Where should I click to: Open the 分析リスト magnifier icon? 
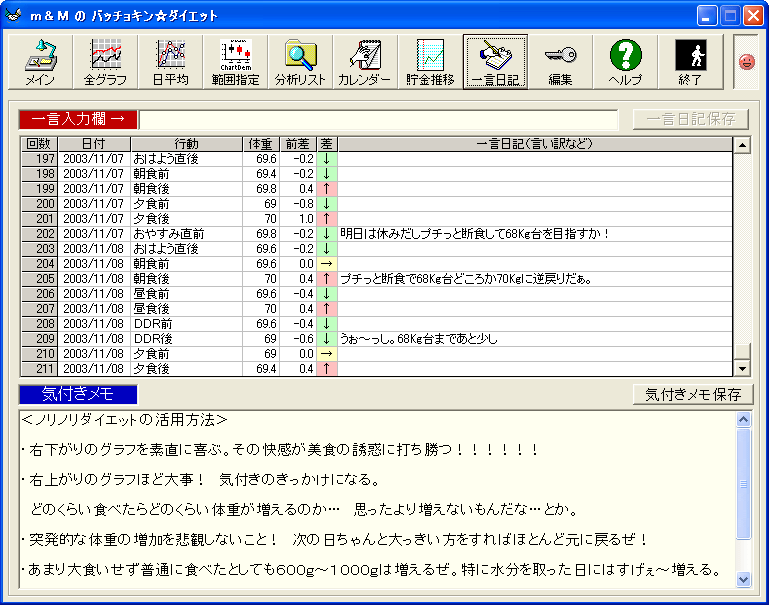pos(300,62)
